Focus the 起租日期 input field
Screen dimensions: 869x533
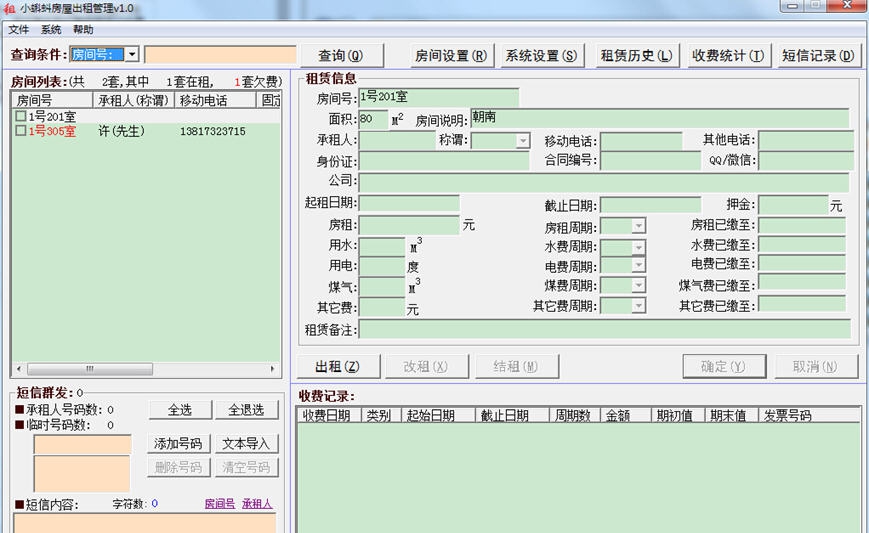click(409, 203)
